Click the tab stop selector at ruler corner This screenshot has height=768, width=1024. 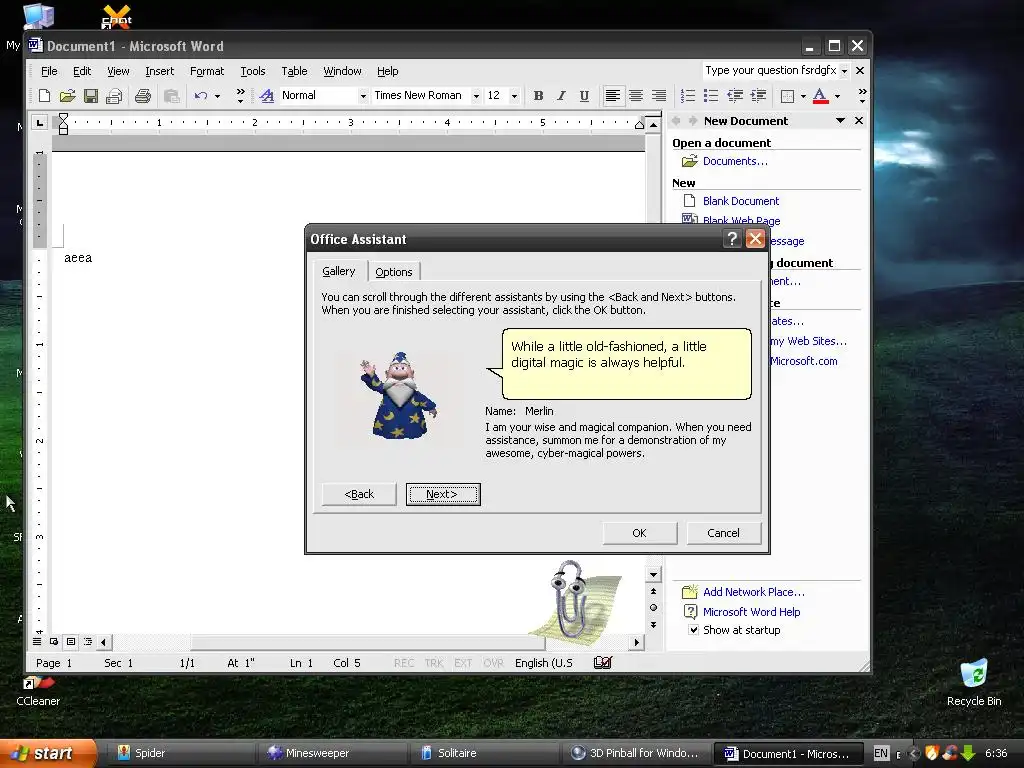pyautogui.click(x=40, y=122)
